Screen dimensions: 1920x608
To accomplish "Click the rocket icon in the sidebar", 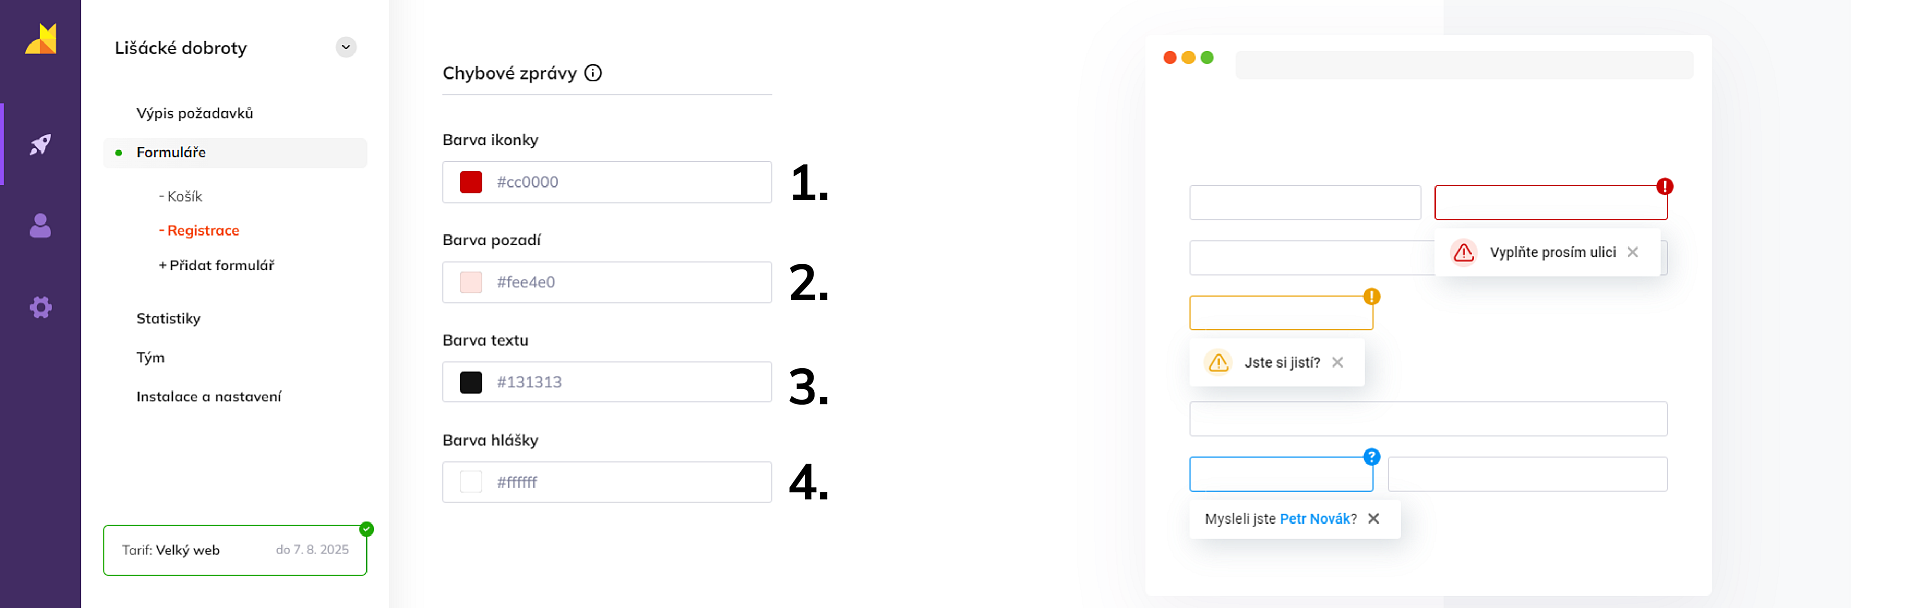I will (x=40, y=145).
